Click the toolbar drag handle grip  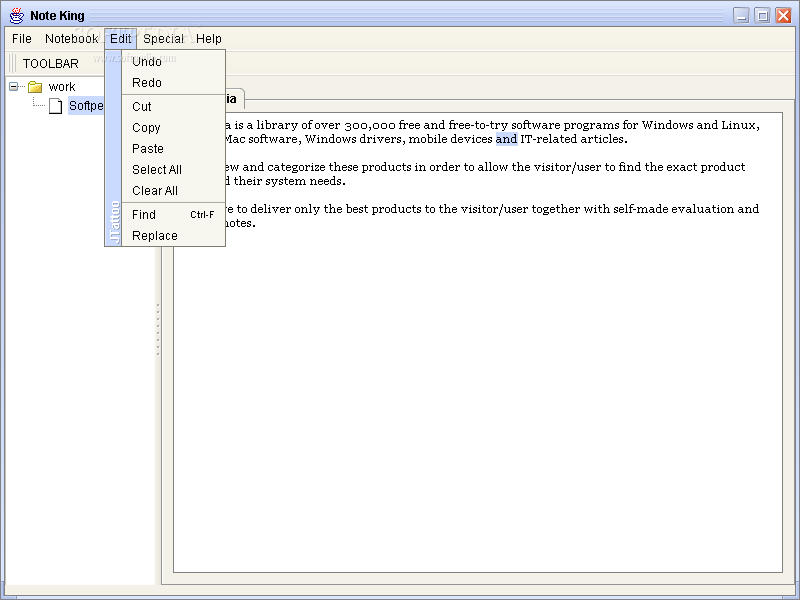(x=12, y=63)
